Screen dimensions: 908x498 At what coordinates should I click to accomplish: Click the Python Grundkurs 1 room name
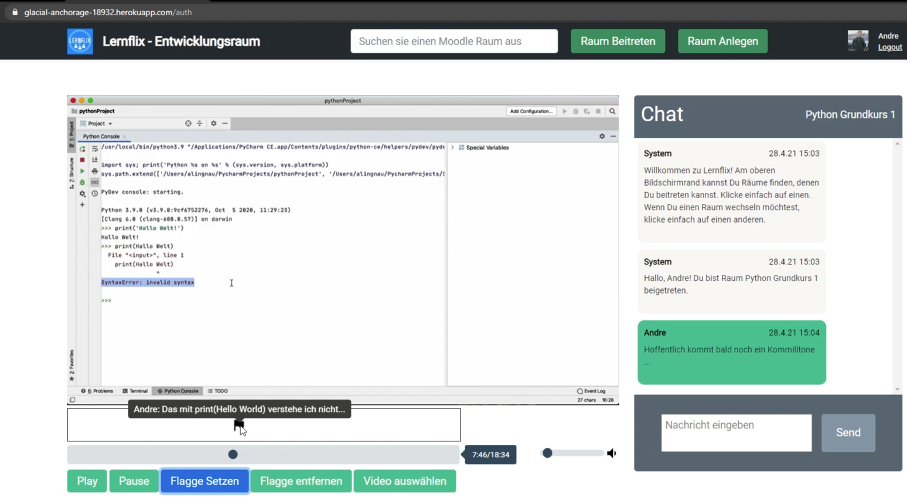click(x=850, y=115)
